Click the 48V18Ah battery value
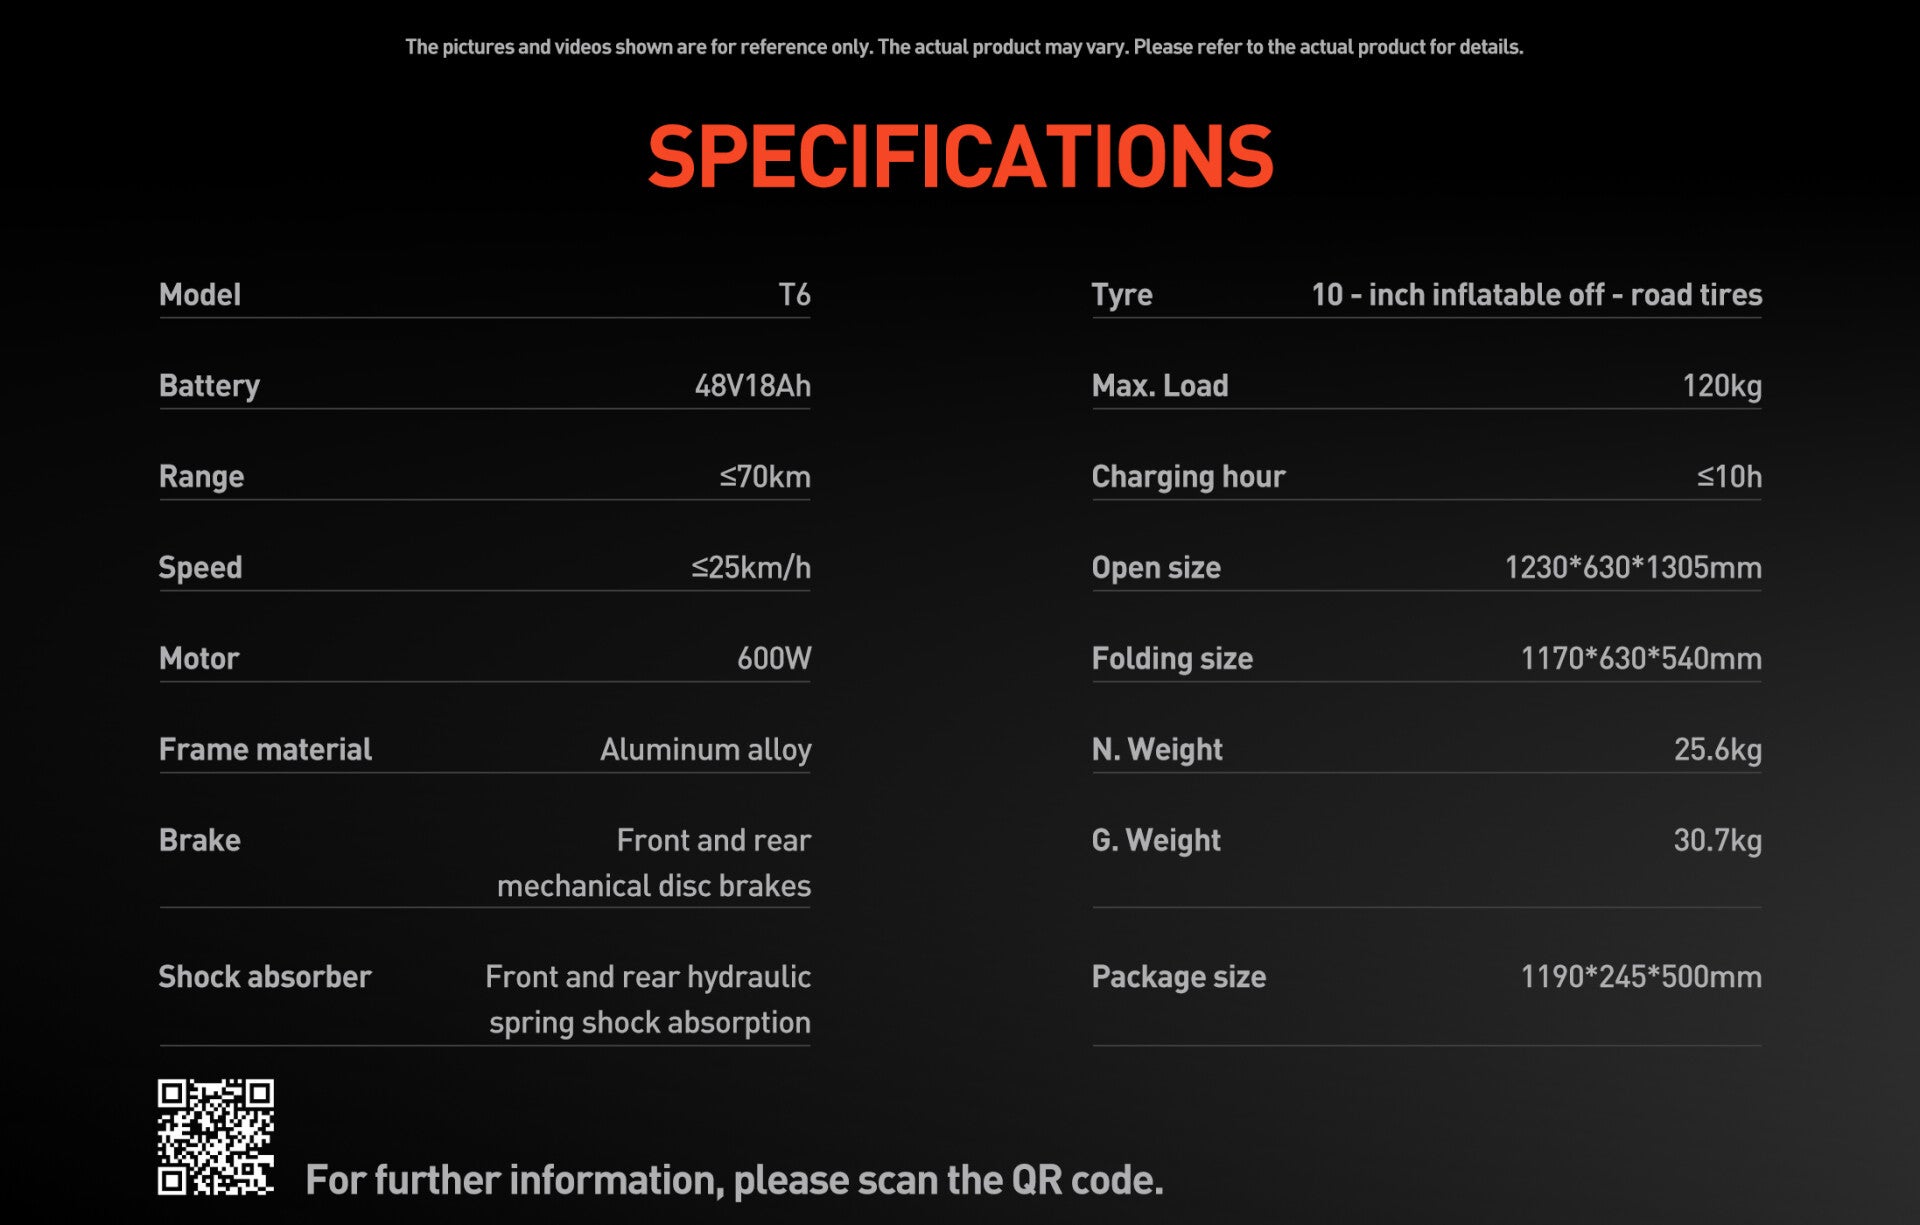This screenshot has width=1920, height=1225. point(752,386)
